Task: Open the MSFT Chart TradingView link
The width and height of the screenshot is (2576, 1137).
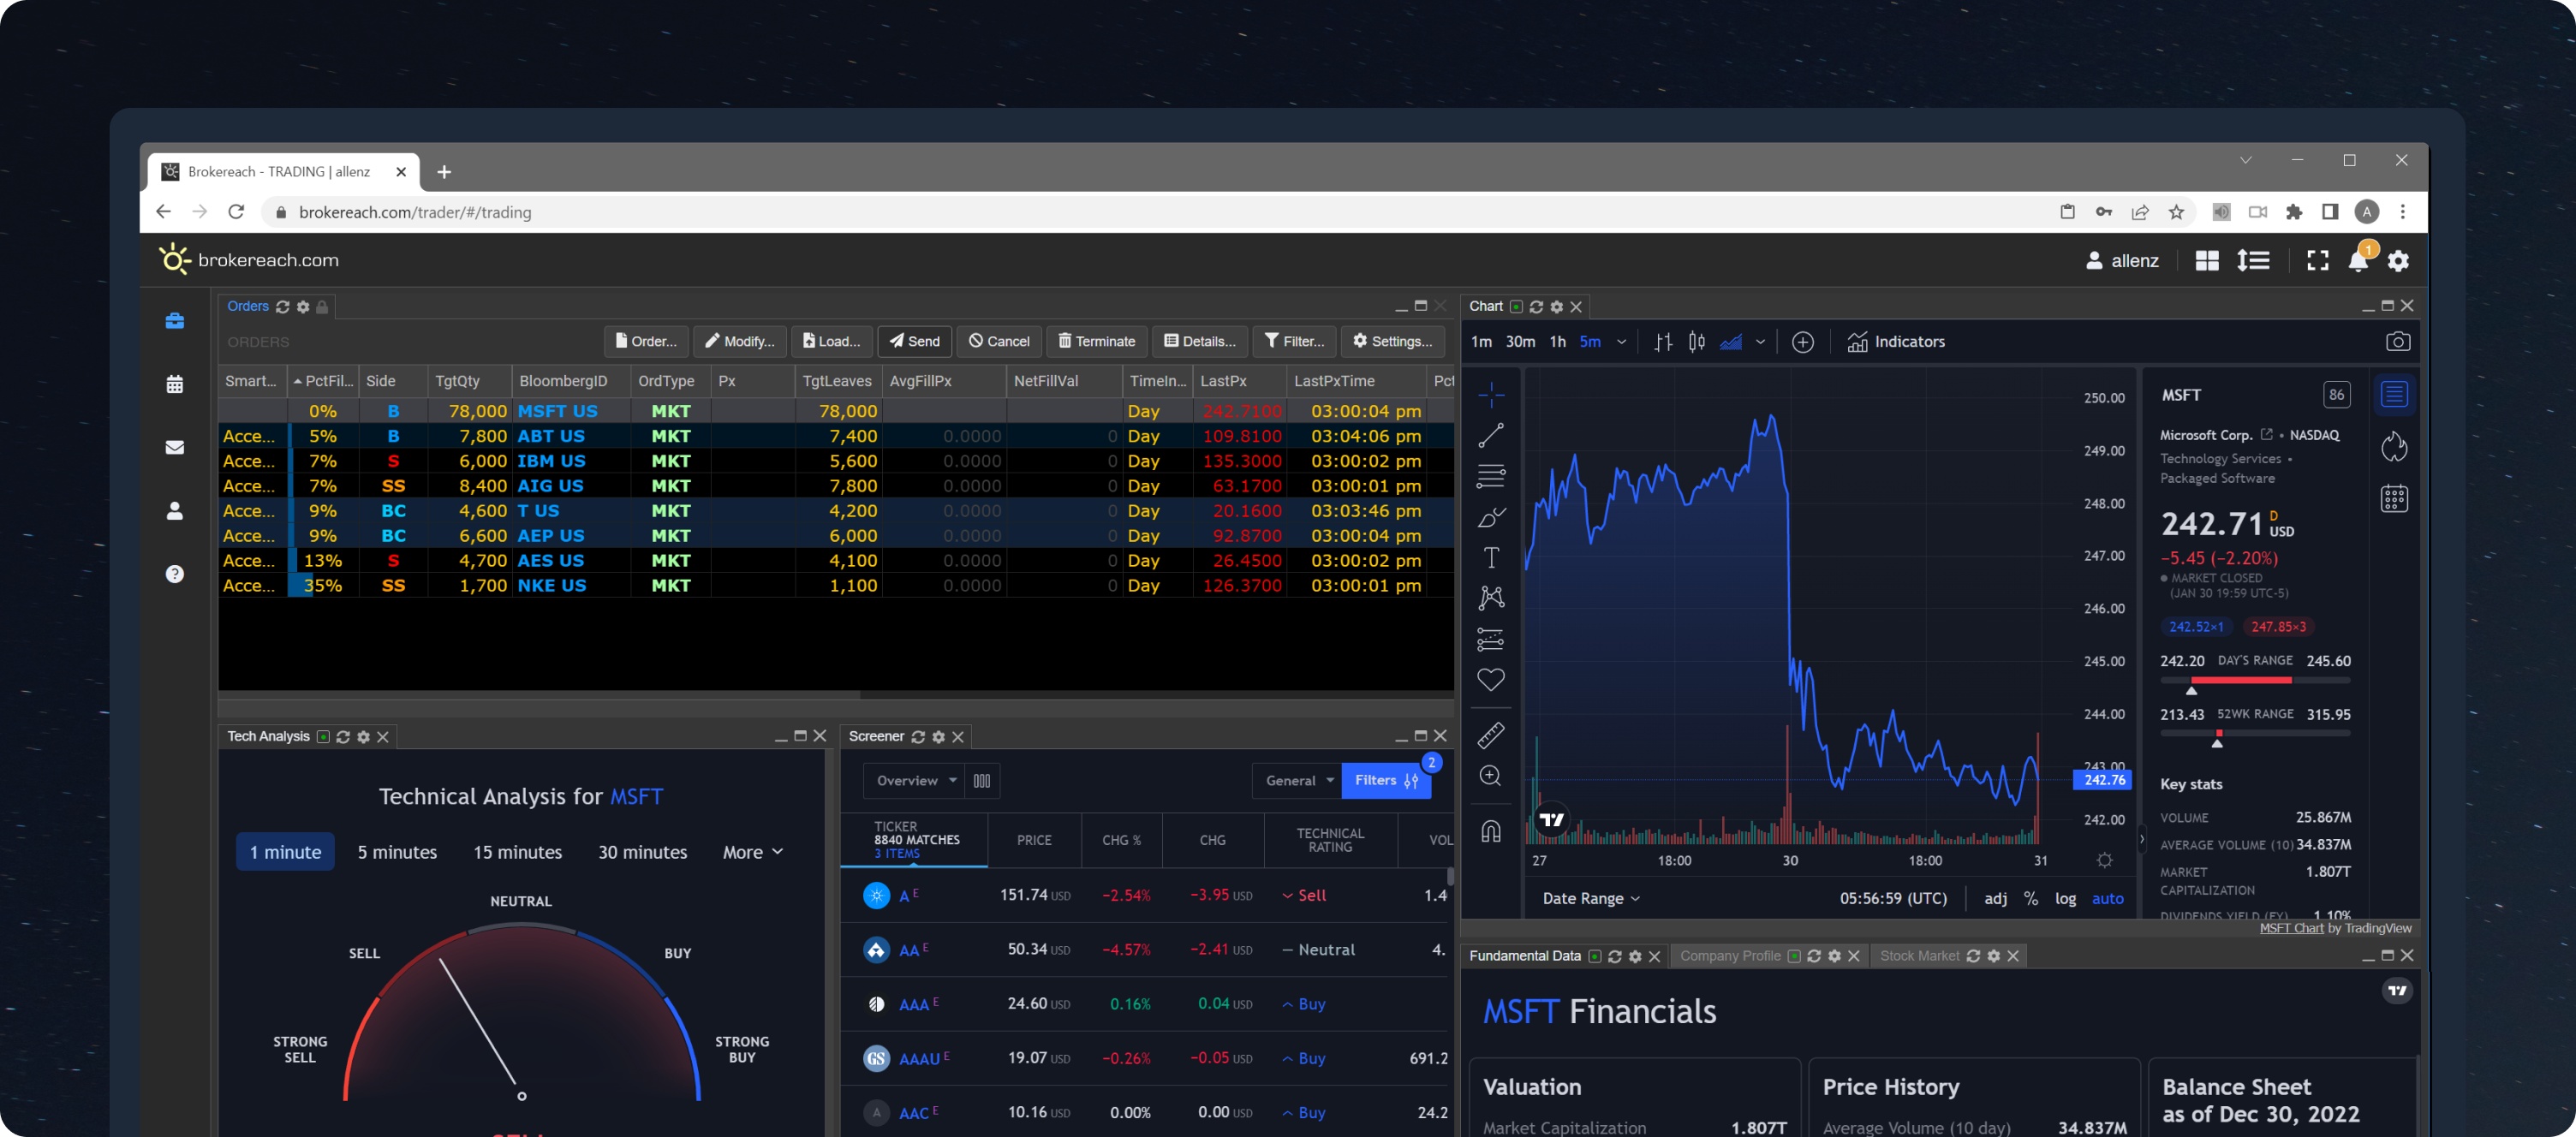Action: click(2290, 928)
